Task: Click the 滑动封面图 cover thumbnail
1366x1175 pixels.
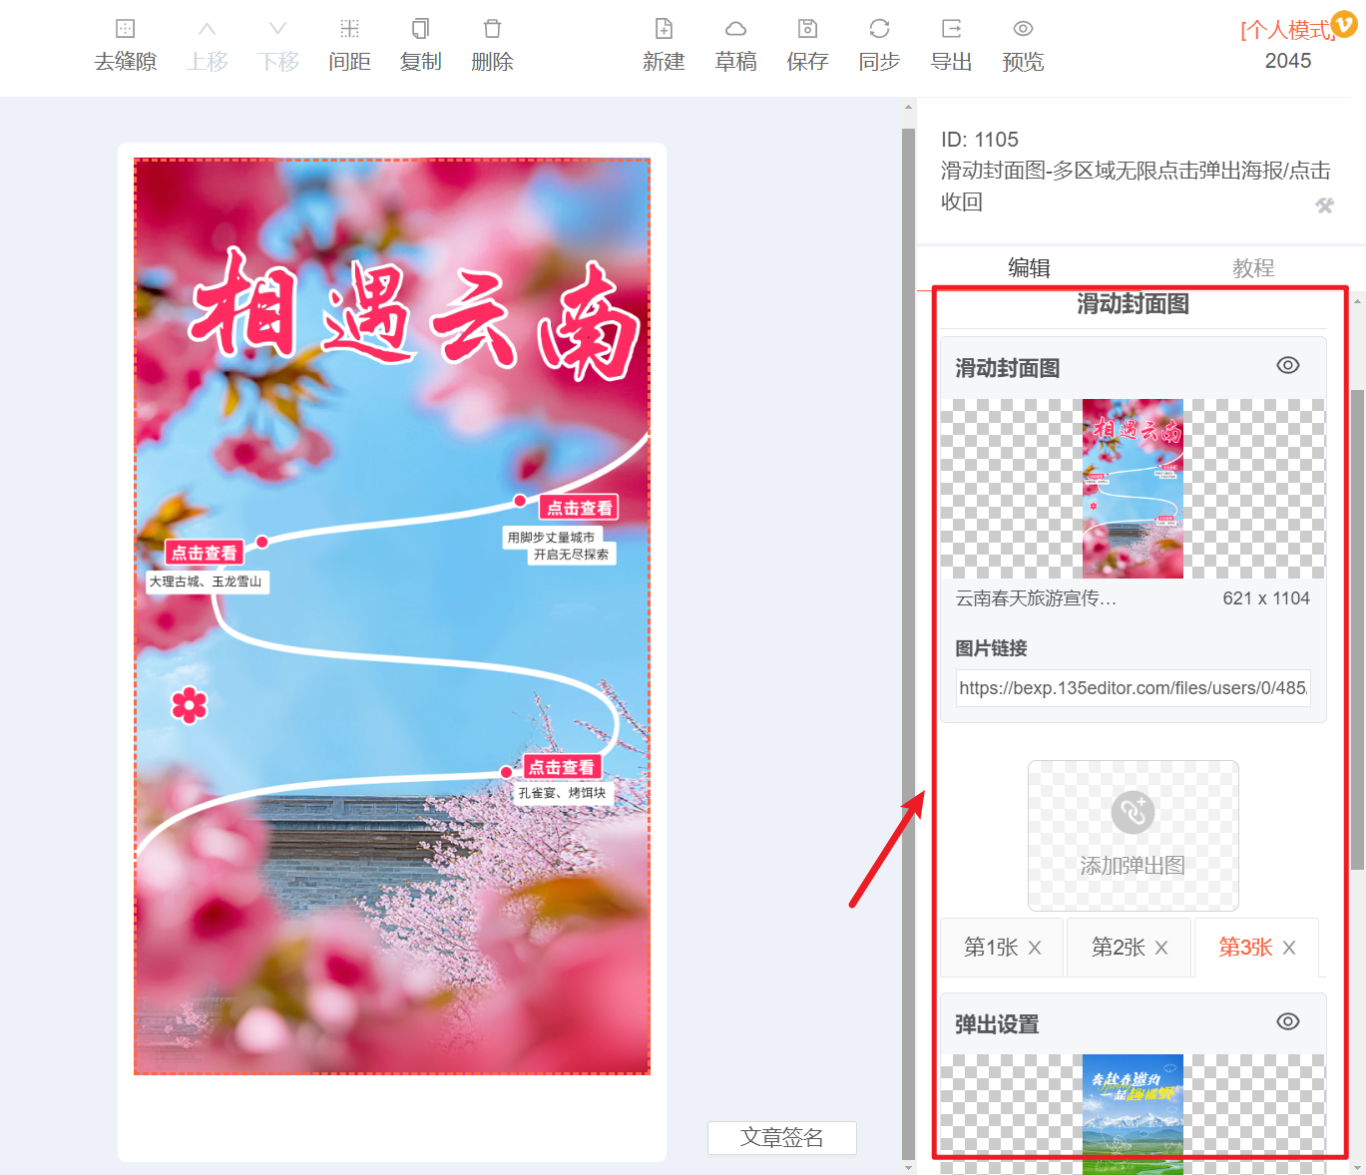Action: [1133, 489]
